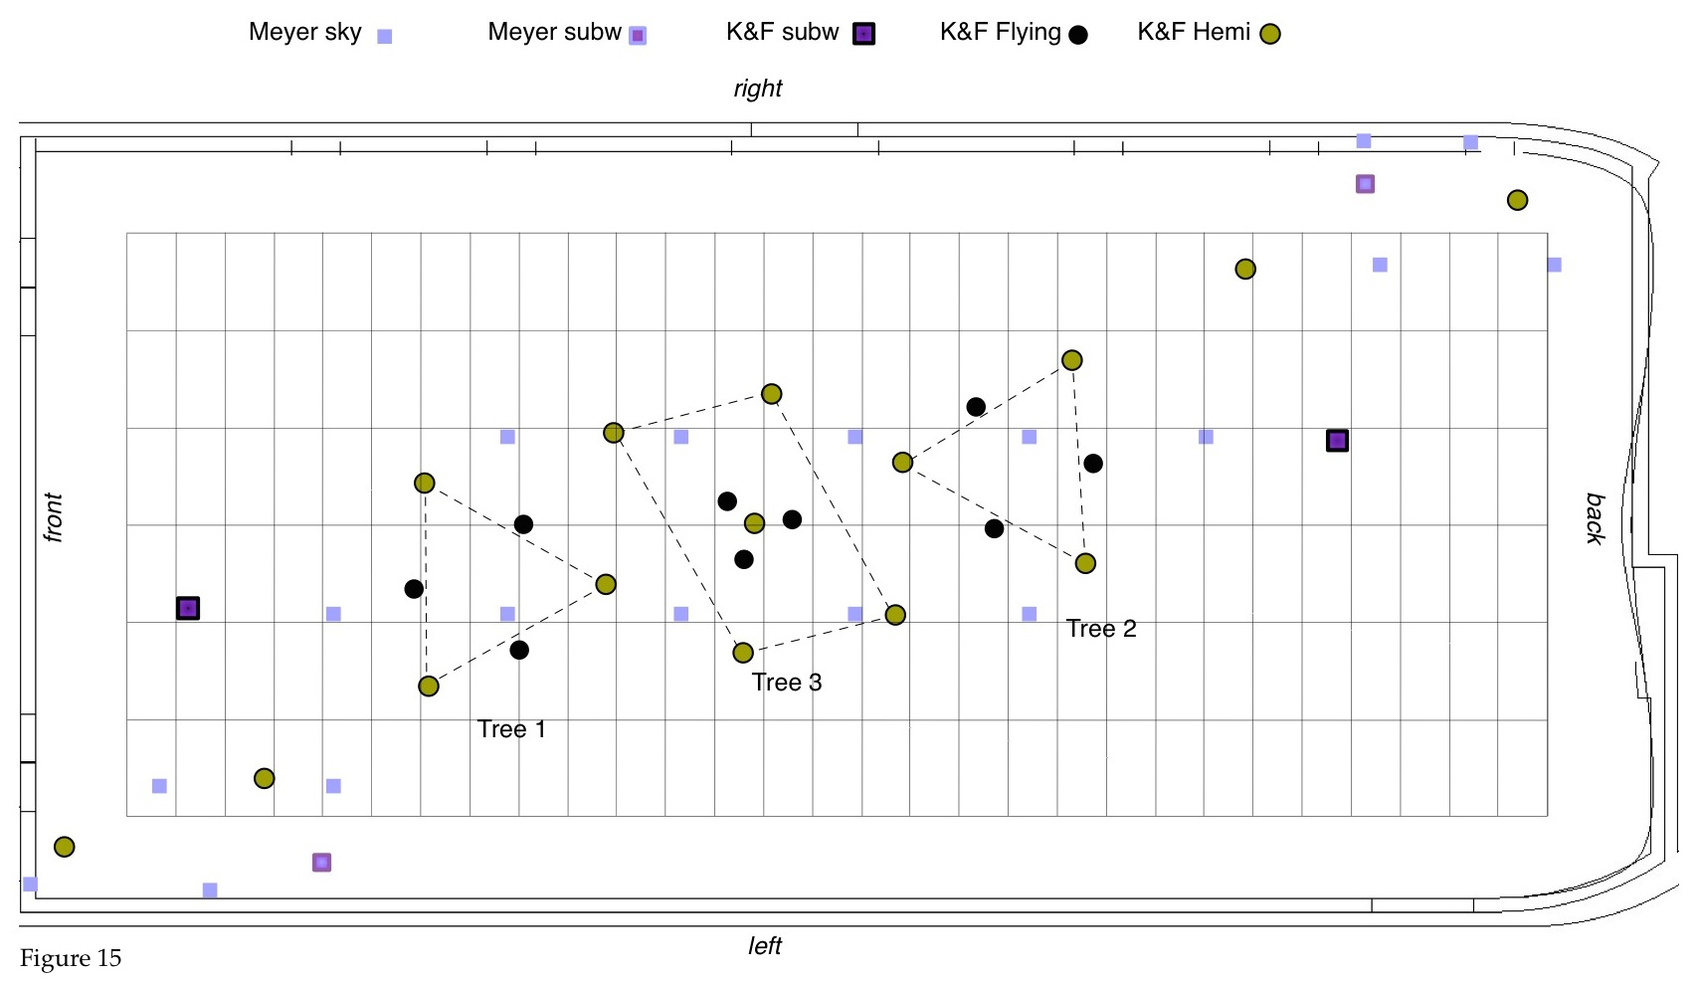This screenshot has width=1699, height=982.
Task: Click the 'back' wall label
Action: coord(1595,518)
